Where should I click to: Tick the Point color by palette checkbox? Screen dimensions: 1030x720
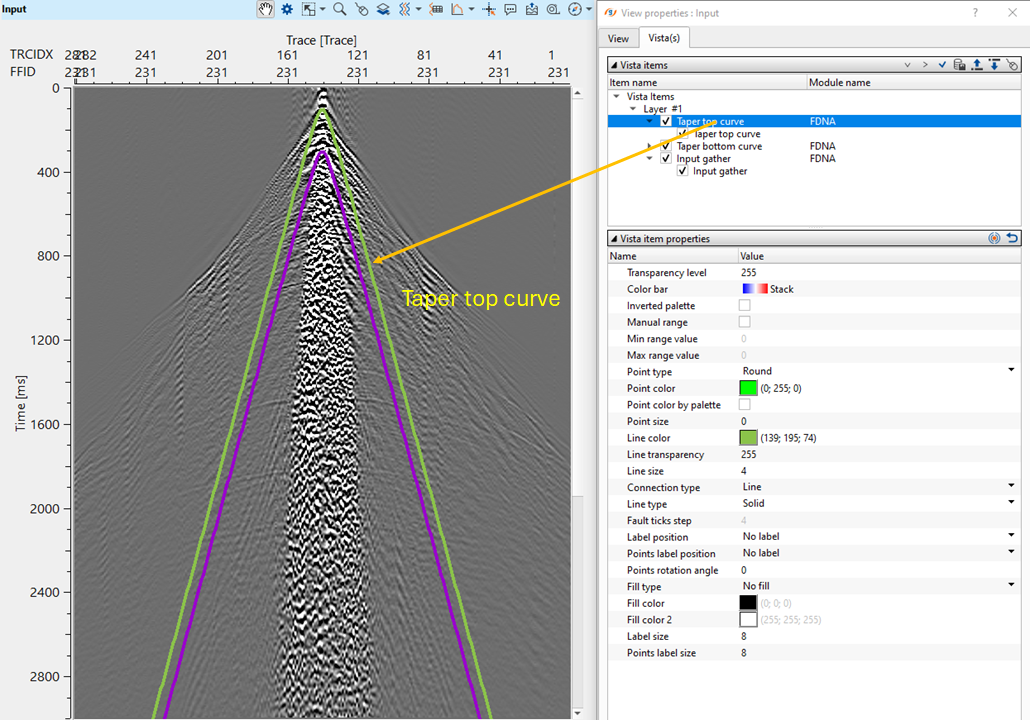[744, 405]
